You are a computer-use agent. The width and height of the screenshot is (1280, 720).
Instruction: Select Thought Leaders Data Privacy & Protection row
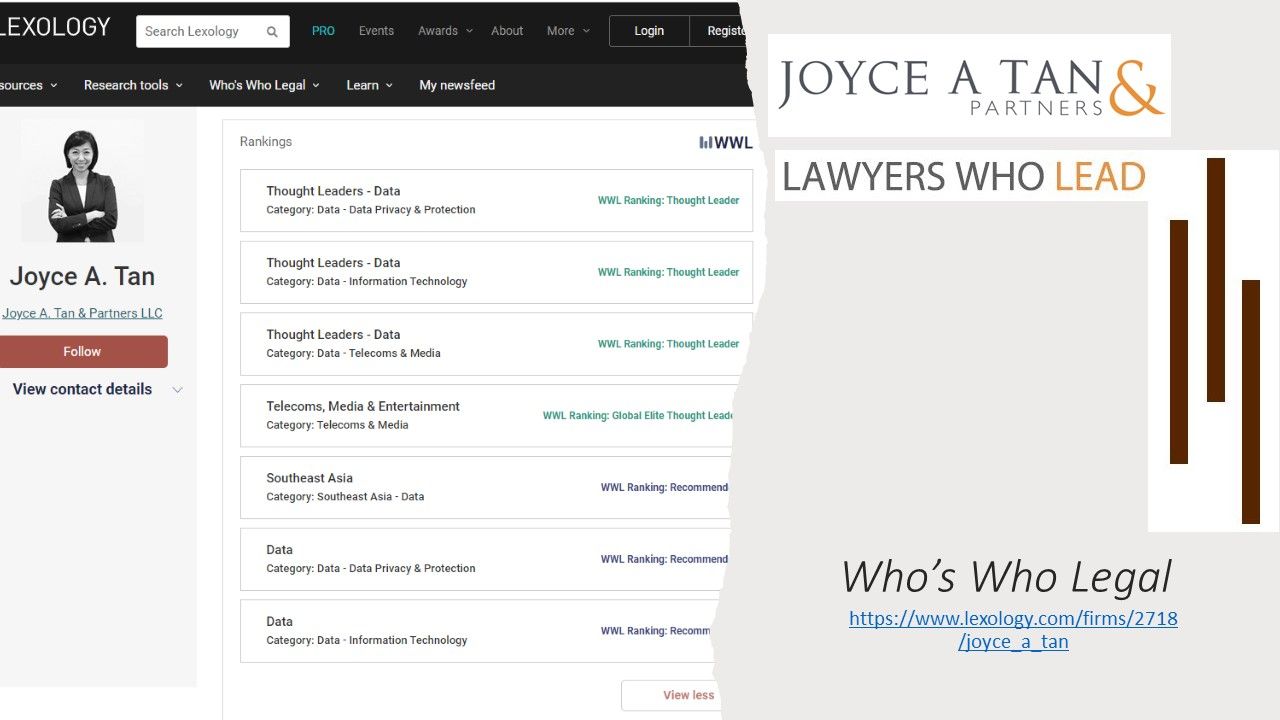pyautogui.click(x=496, y=200)
